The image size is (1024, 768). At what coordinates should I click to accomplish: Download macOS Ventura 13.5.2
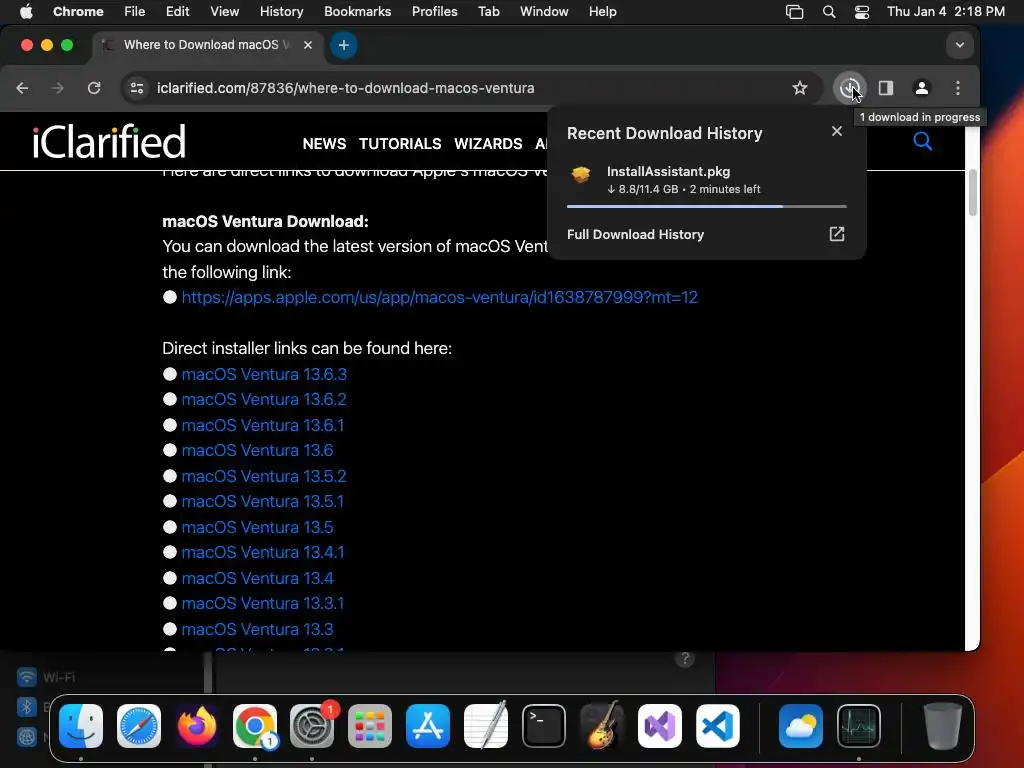point(264,476)
